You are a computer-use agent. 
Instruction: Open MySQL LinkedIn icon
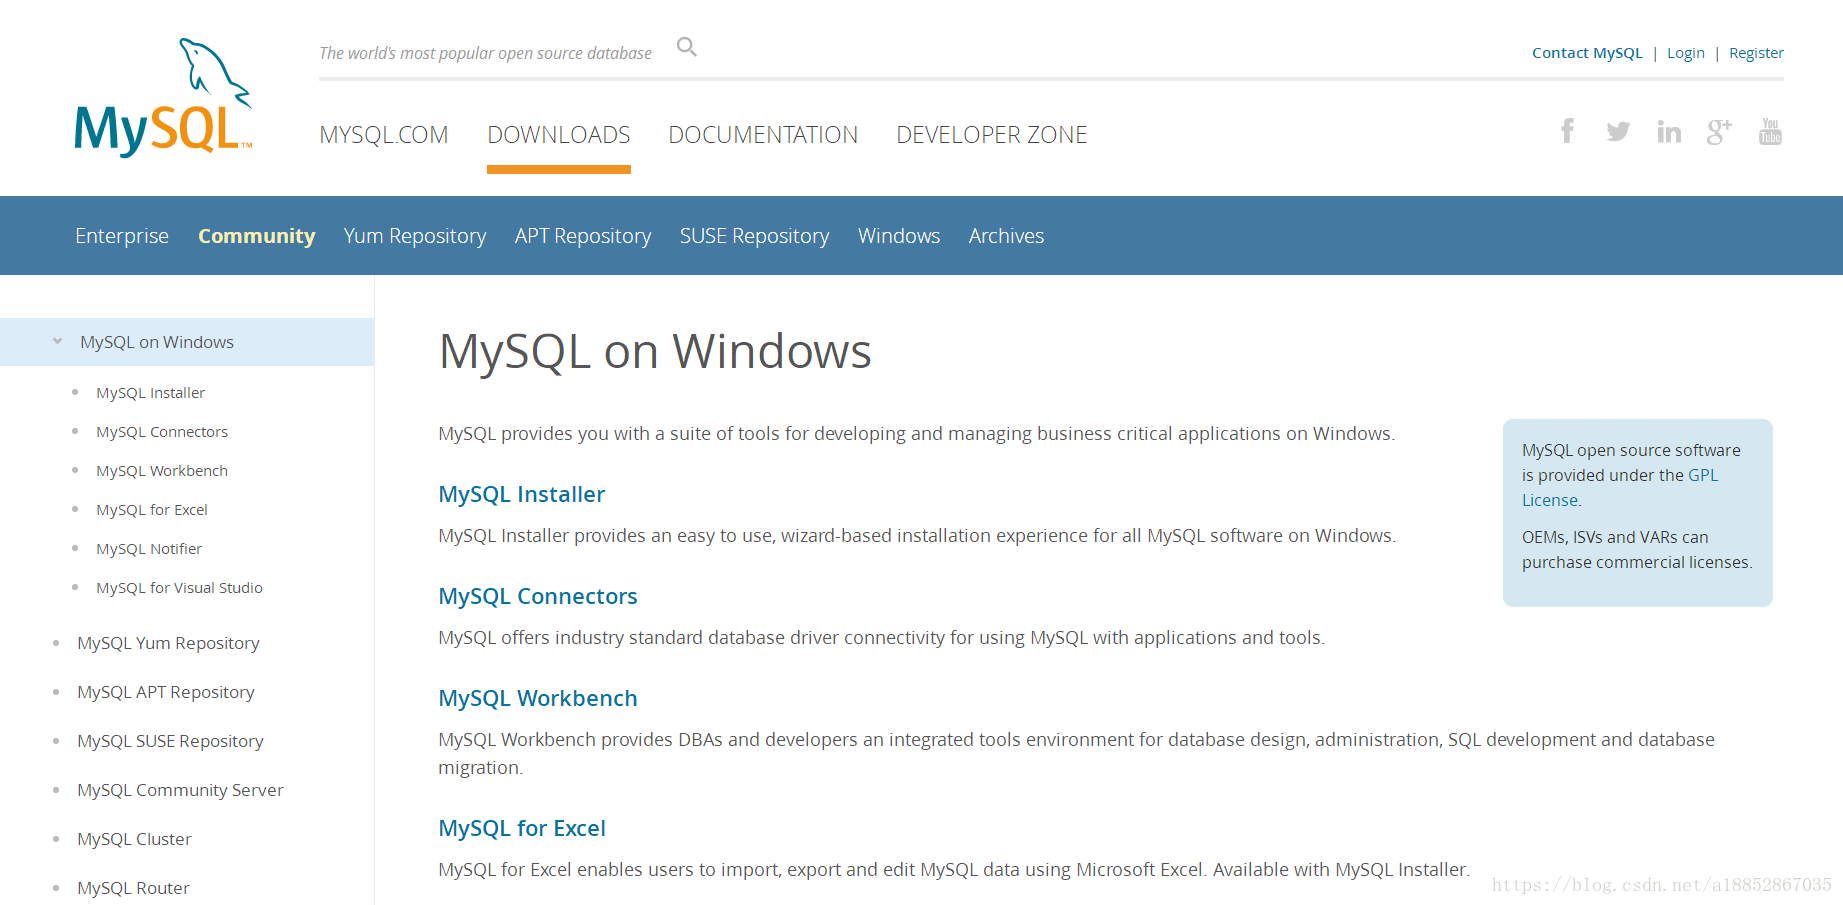coord(1669,131)
